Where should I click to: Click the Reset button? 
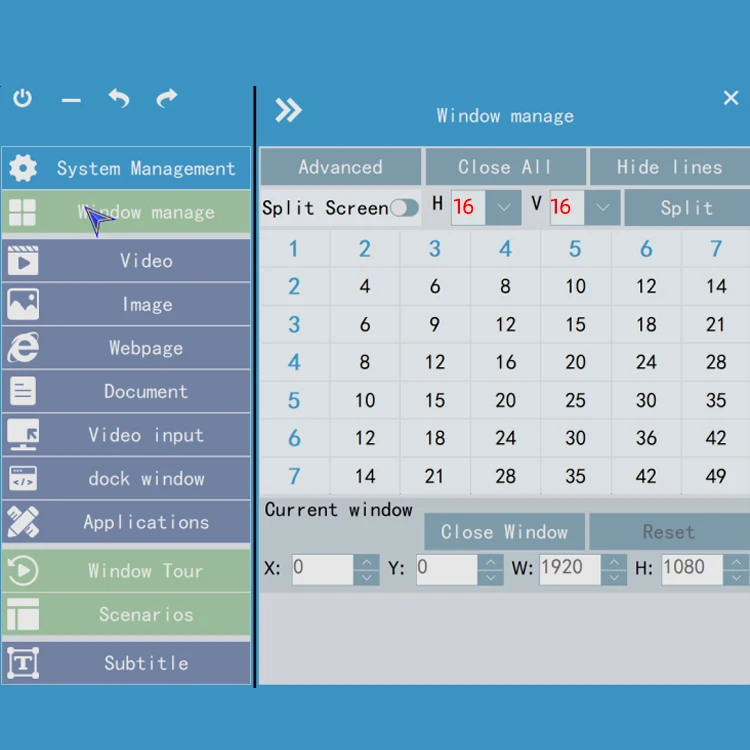pos(669,532)
